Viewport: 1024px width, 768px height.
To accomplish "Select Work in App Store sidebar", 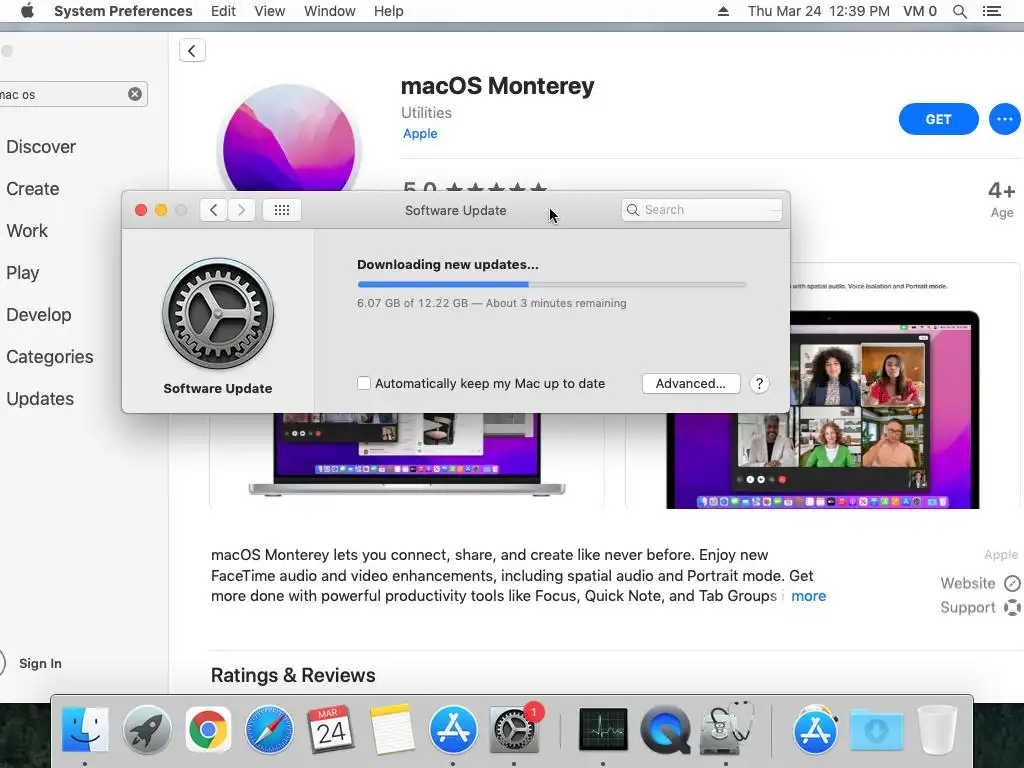I will point(27,231).
